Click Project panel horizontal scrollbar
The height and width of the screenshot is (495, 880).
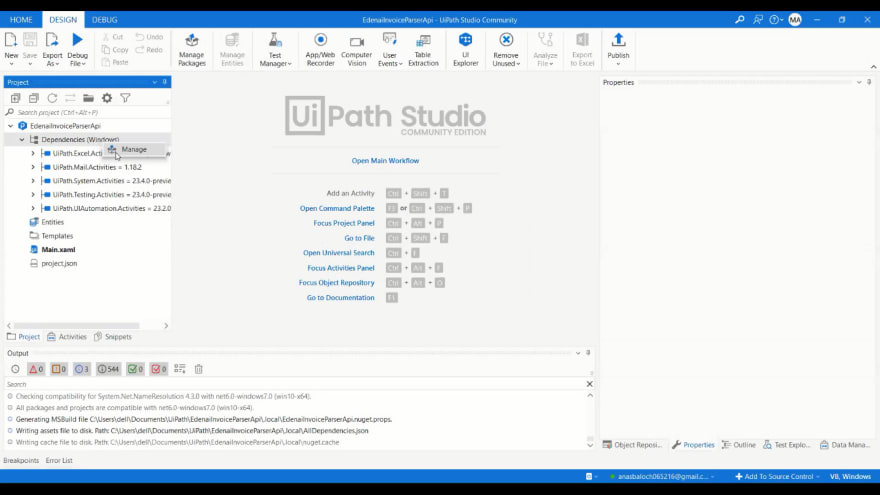76,326
